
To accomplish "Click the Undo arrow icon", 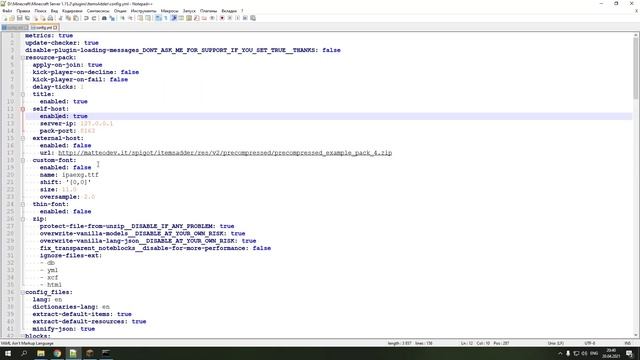I will pos(86,18).
